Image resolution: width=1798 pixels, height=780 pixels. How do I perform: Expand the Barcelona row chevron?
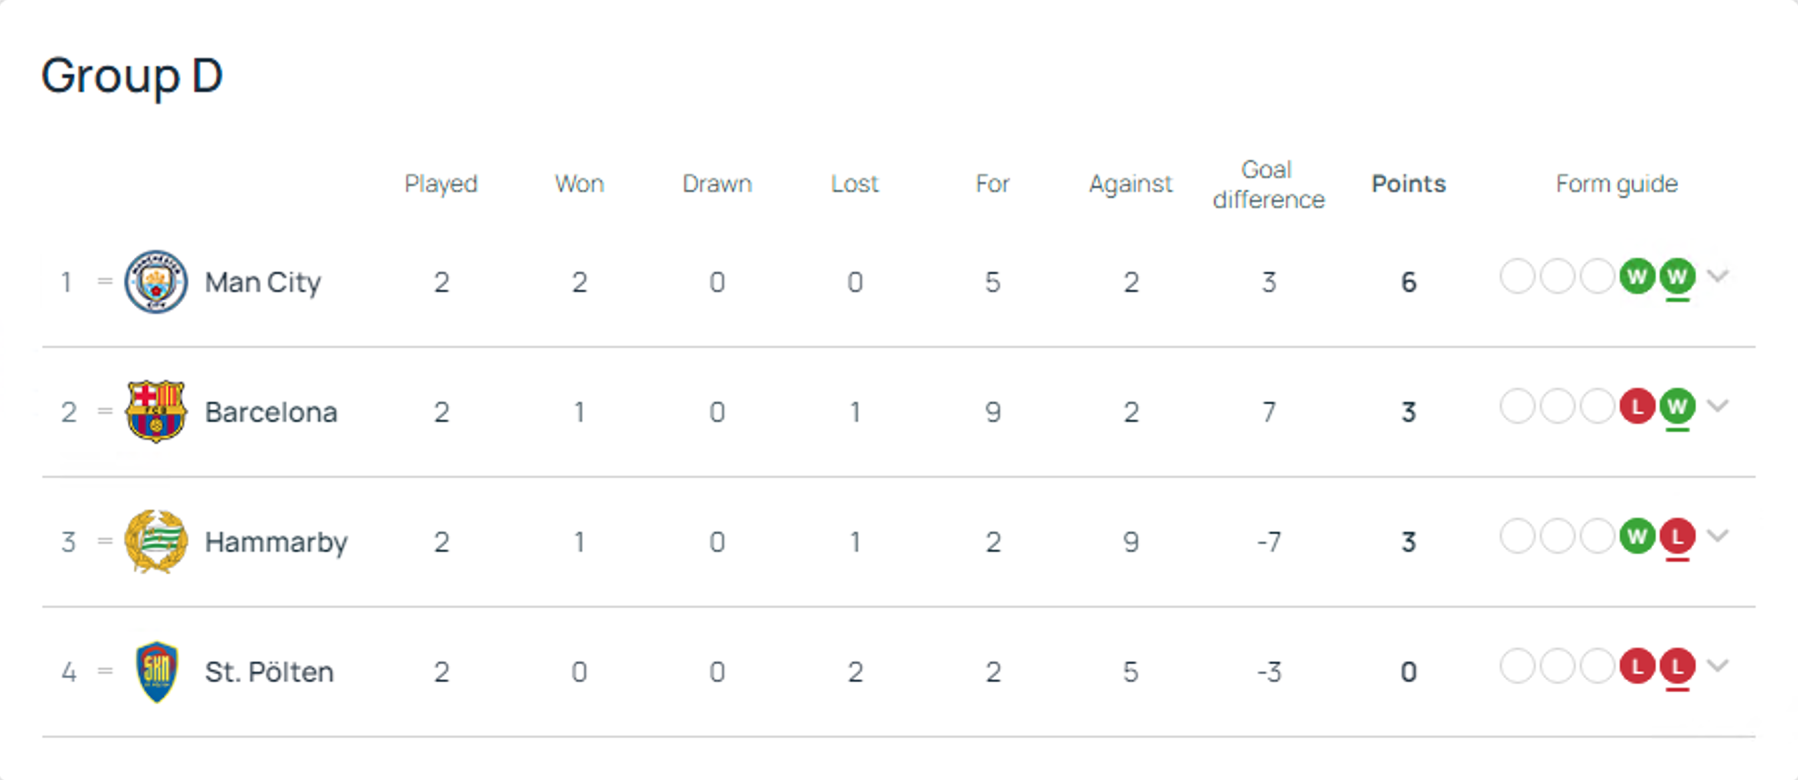(1718, 406)
